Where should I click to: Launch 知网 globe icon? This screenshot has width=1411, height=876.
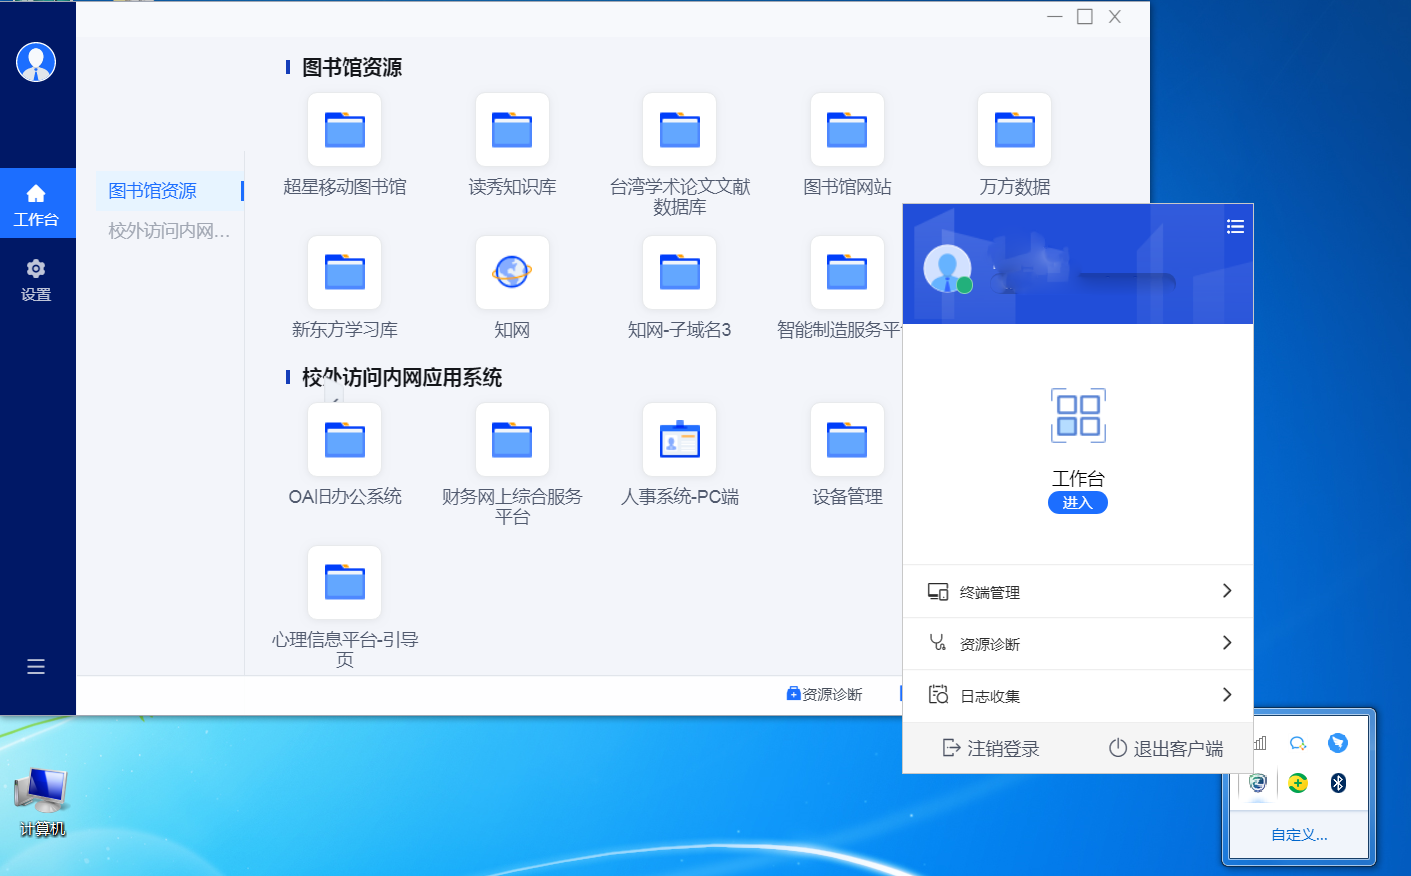click(512, 272)
